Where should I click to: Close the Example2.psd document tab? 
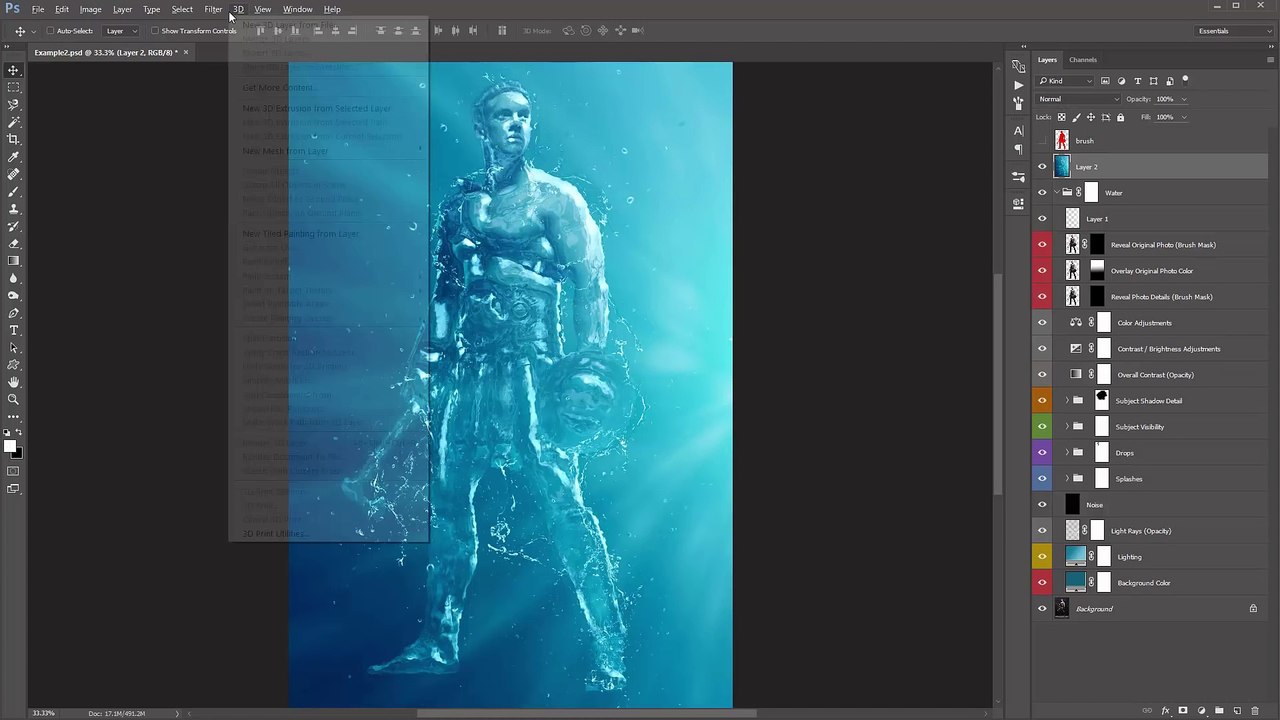pos(185,52)
